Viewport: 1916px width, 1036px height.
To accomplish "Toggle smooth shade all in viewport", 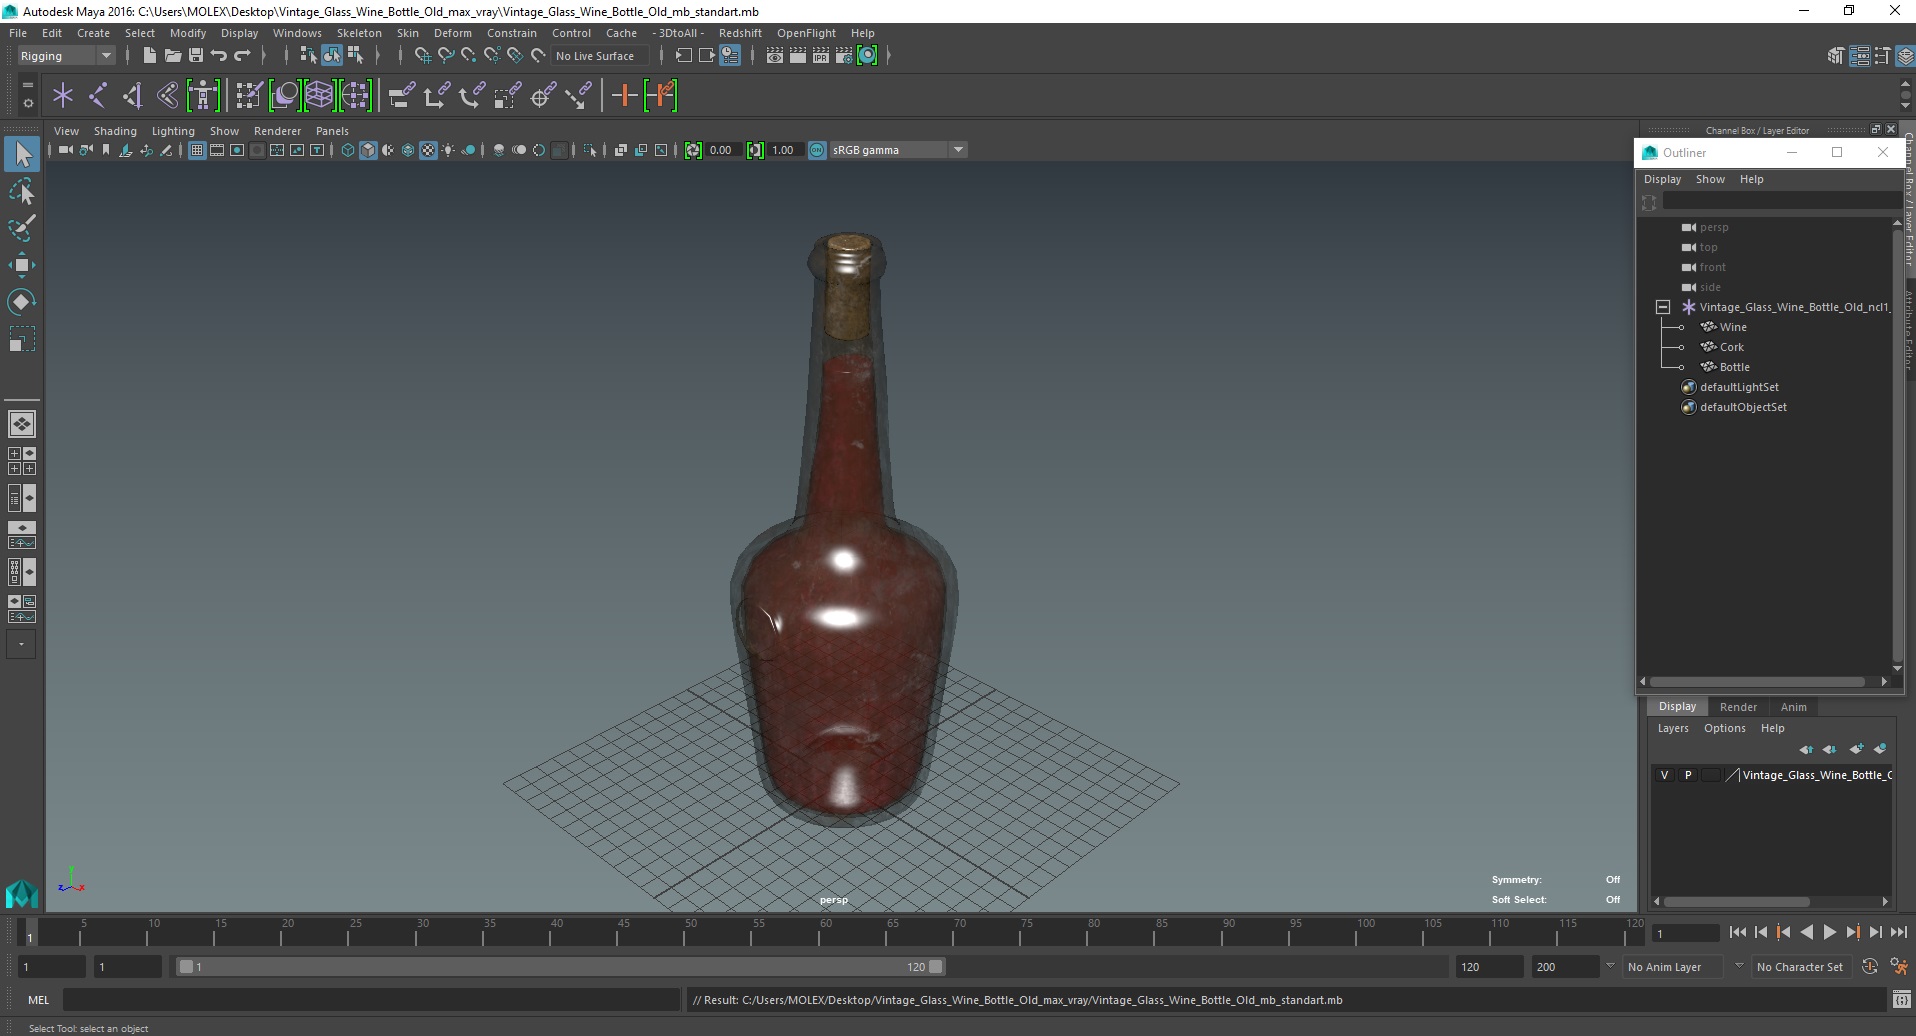I will [x=368, y=150].
